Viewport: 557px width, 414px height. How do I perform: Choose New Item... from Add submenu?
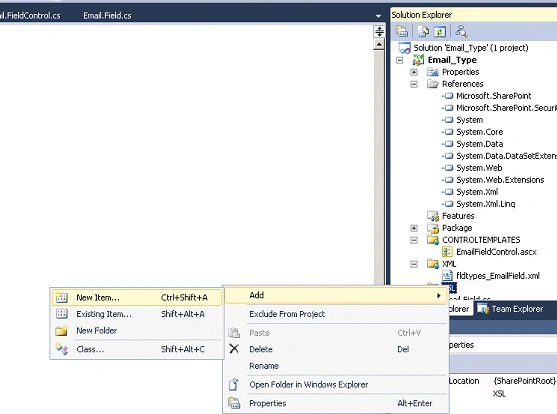click(137, 297)
